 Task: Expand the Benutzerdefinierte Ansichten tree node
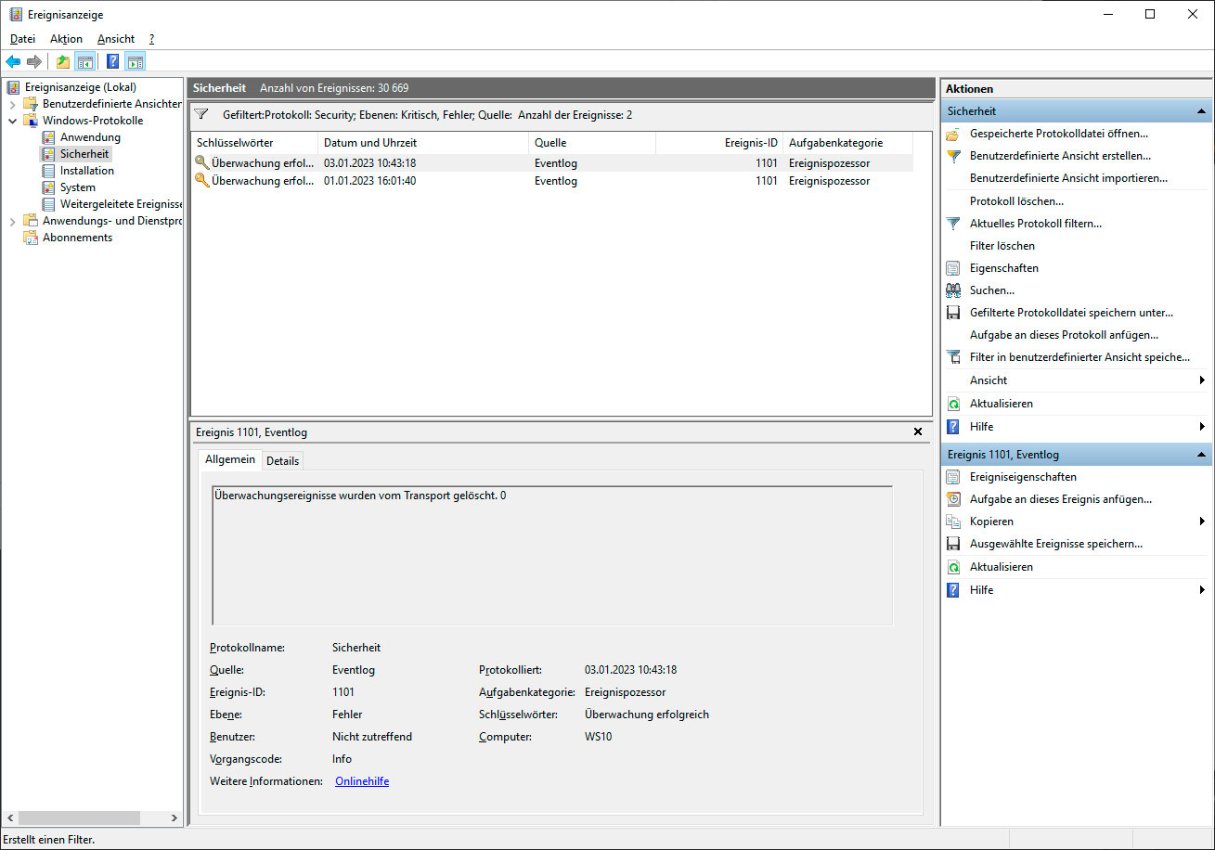pos(12,104)
